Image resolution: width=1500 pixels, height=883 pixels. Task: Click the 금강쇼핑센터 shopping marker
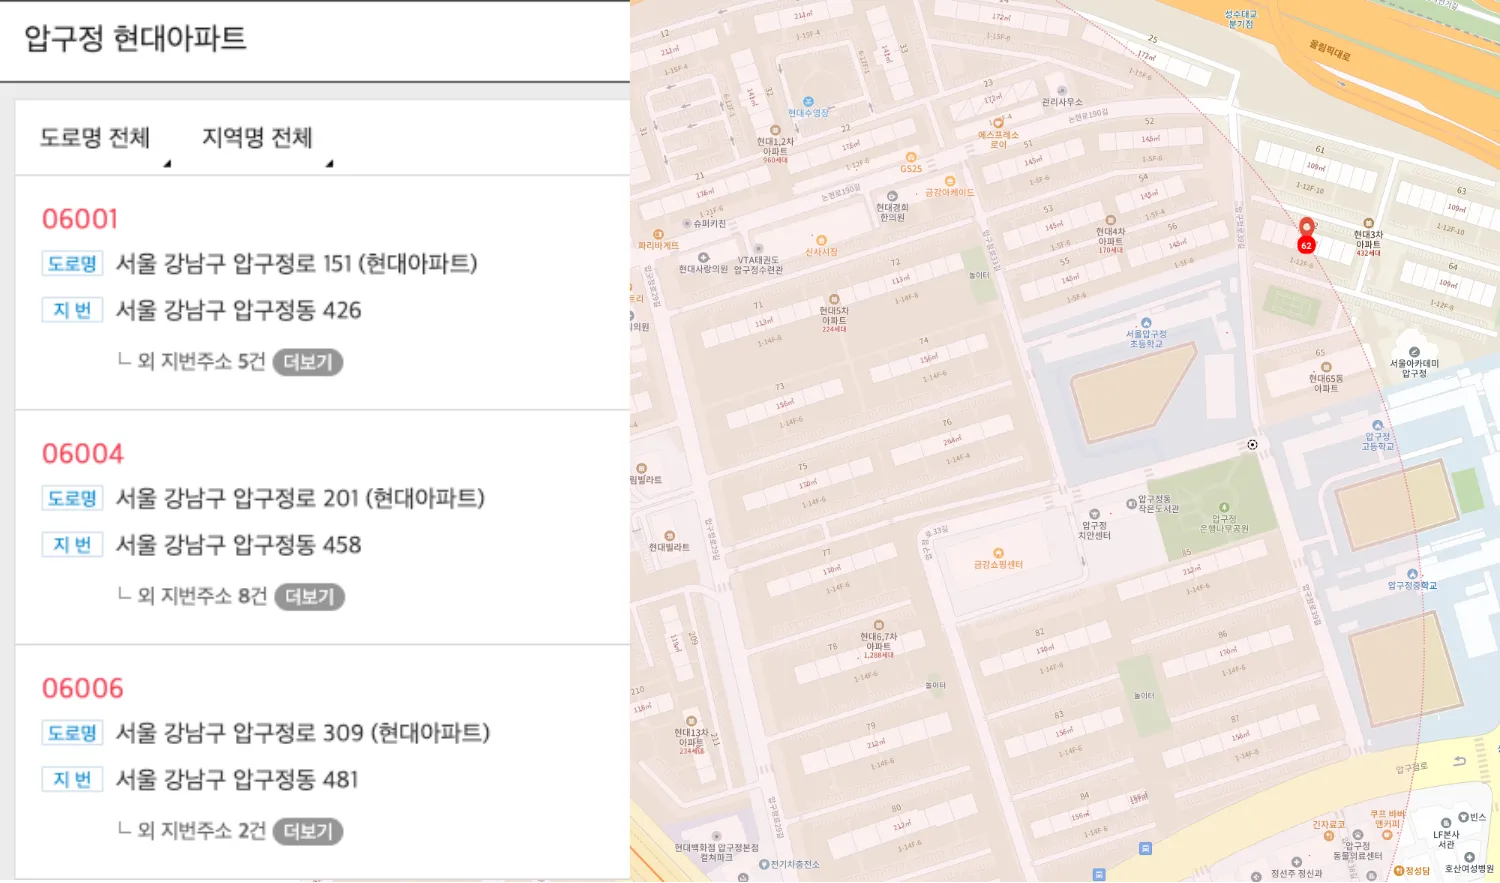[x=998, y=553]
